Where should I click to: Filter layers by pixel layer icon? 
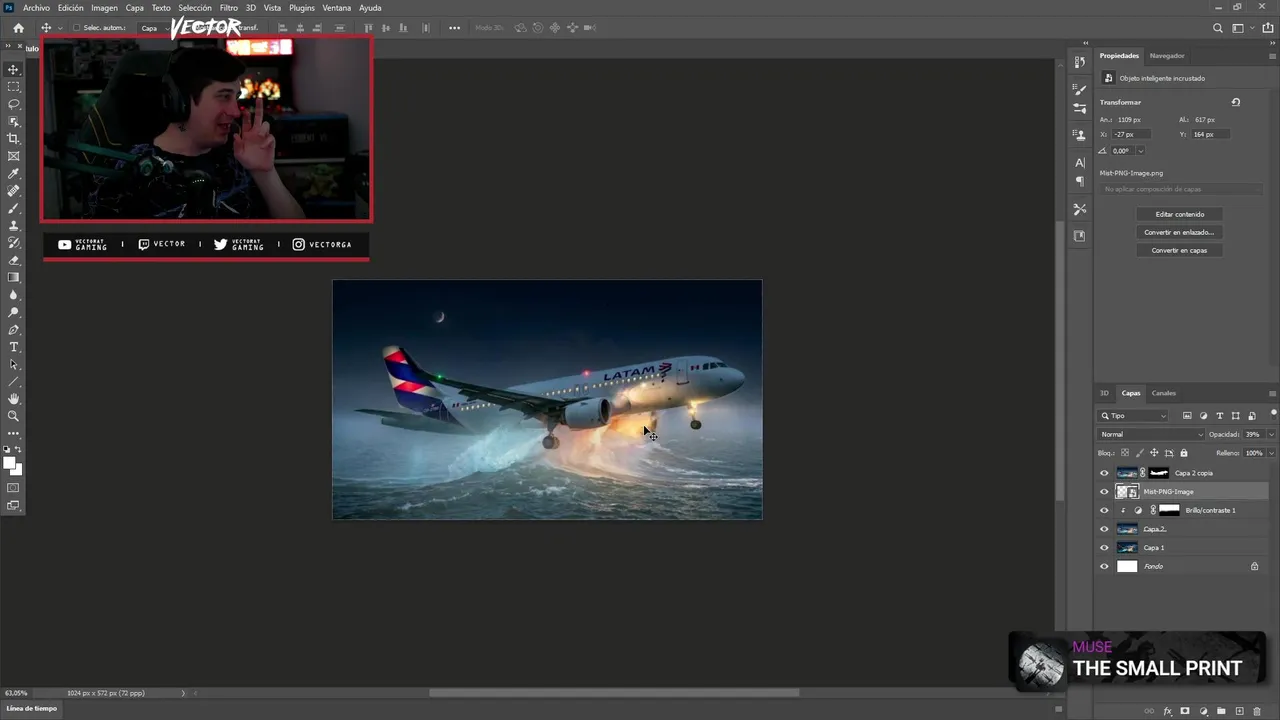(1187, 416)
